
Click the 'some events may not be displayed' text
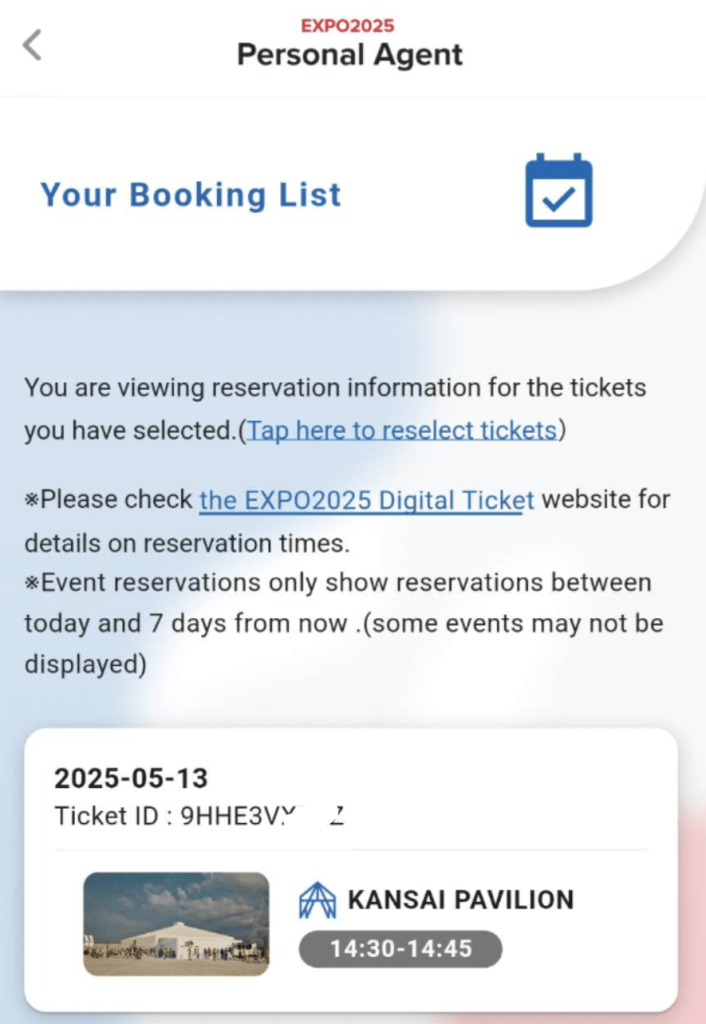(x=510, y=624)
